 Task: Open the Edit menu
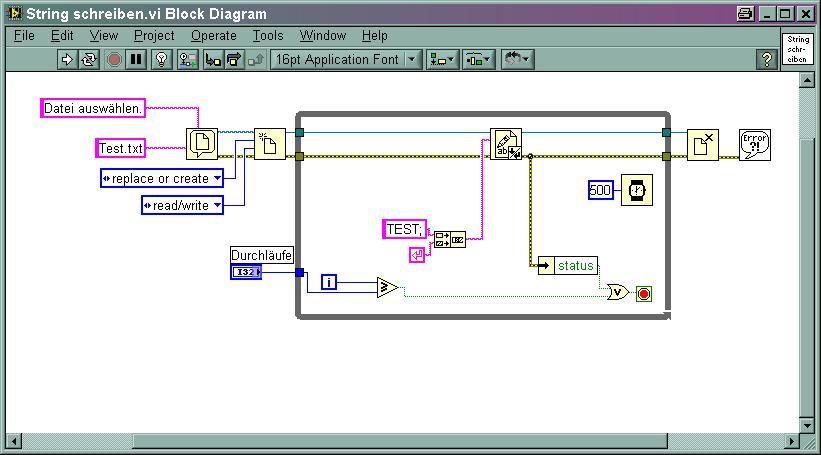(62, 36)
